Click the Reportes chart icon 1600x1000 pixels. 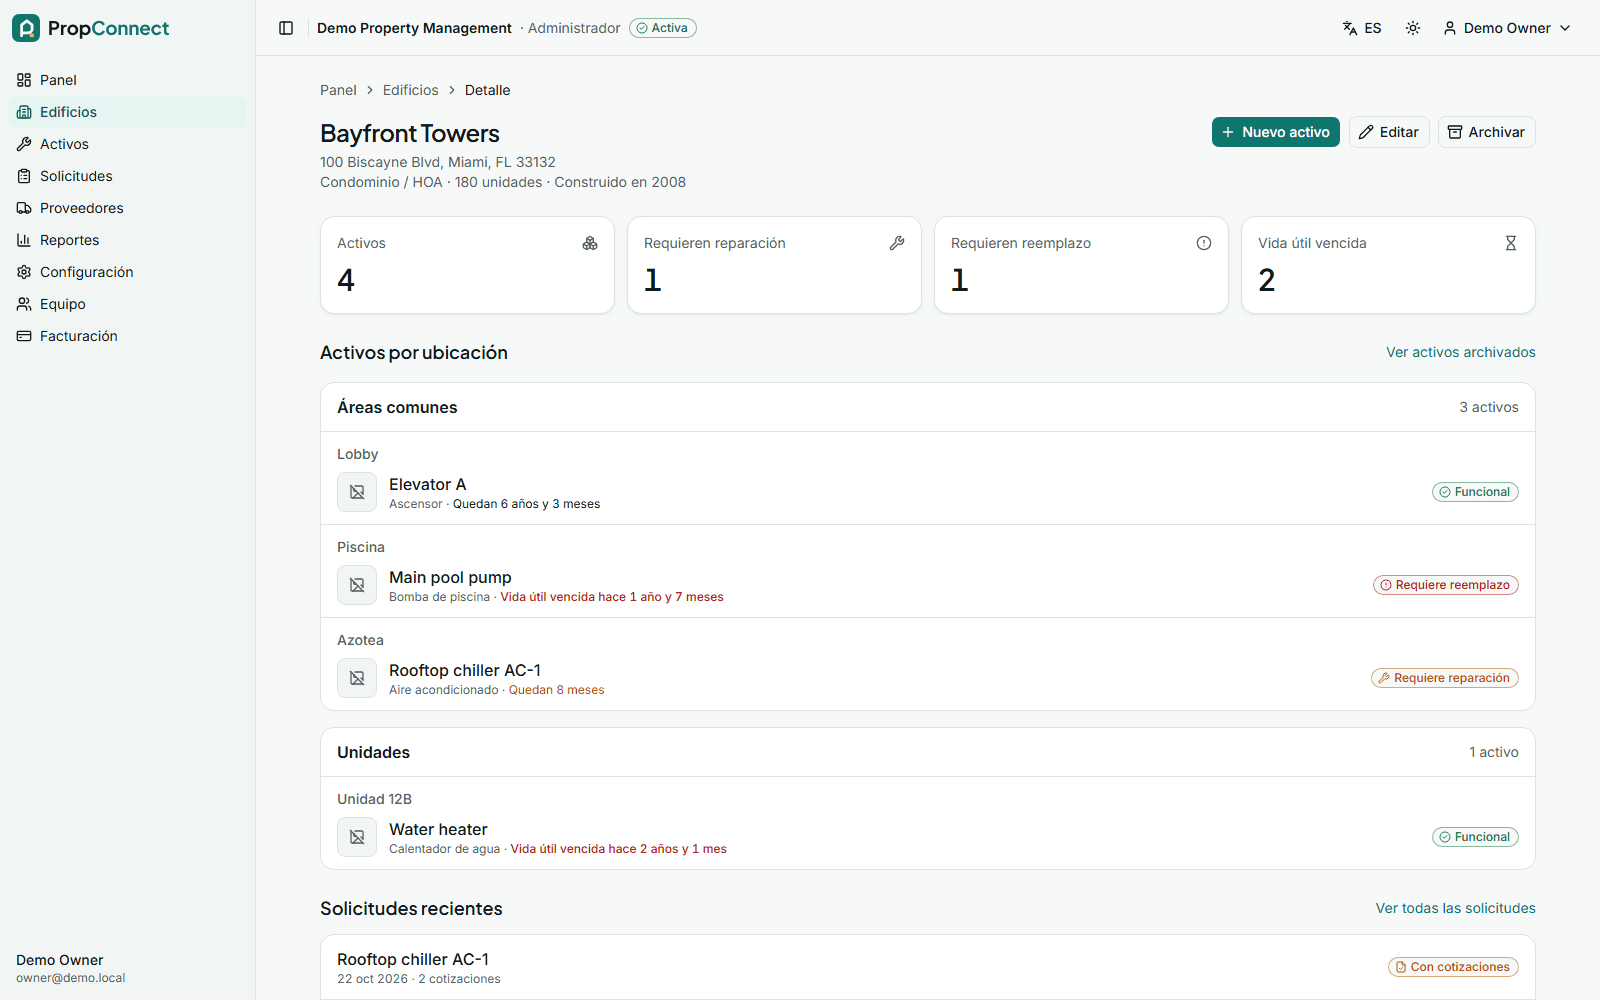point(24,240)
